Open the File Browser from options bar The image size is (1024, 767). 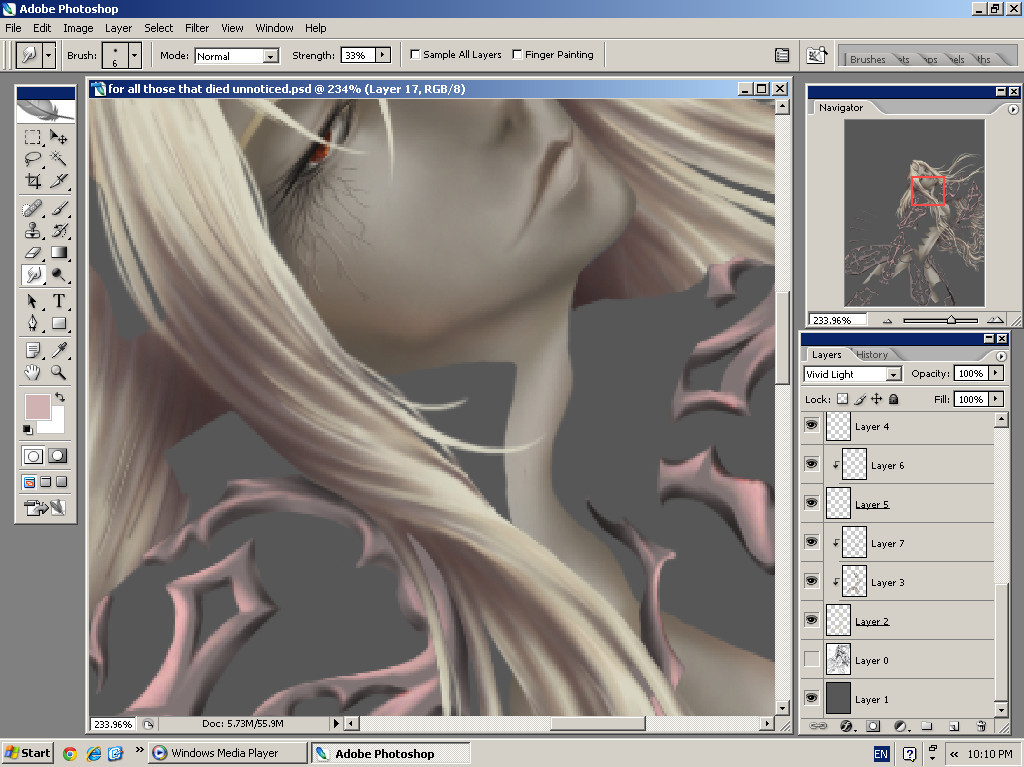coord(816,56)
